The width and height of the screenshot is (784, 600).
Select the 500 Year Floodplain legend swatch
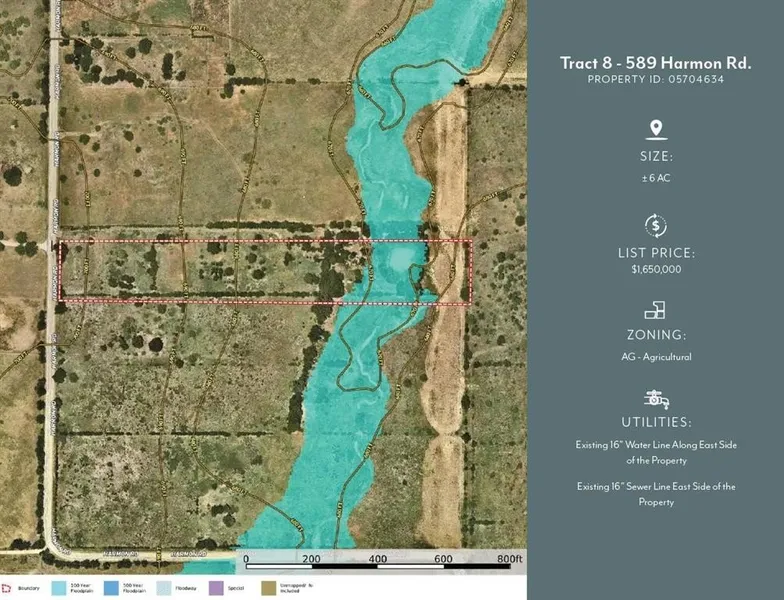tap(111, 590)
